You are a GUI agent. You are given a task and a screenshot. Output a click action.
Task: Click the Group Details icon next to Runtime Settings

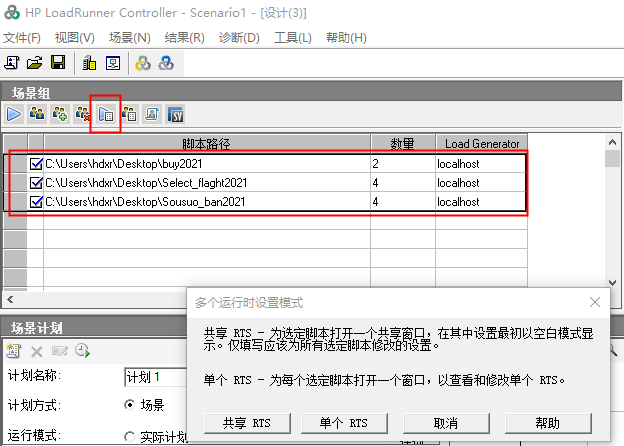tap(129, 114)
